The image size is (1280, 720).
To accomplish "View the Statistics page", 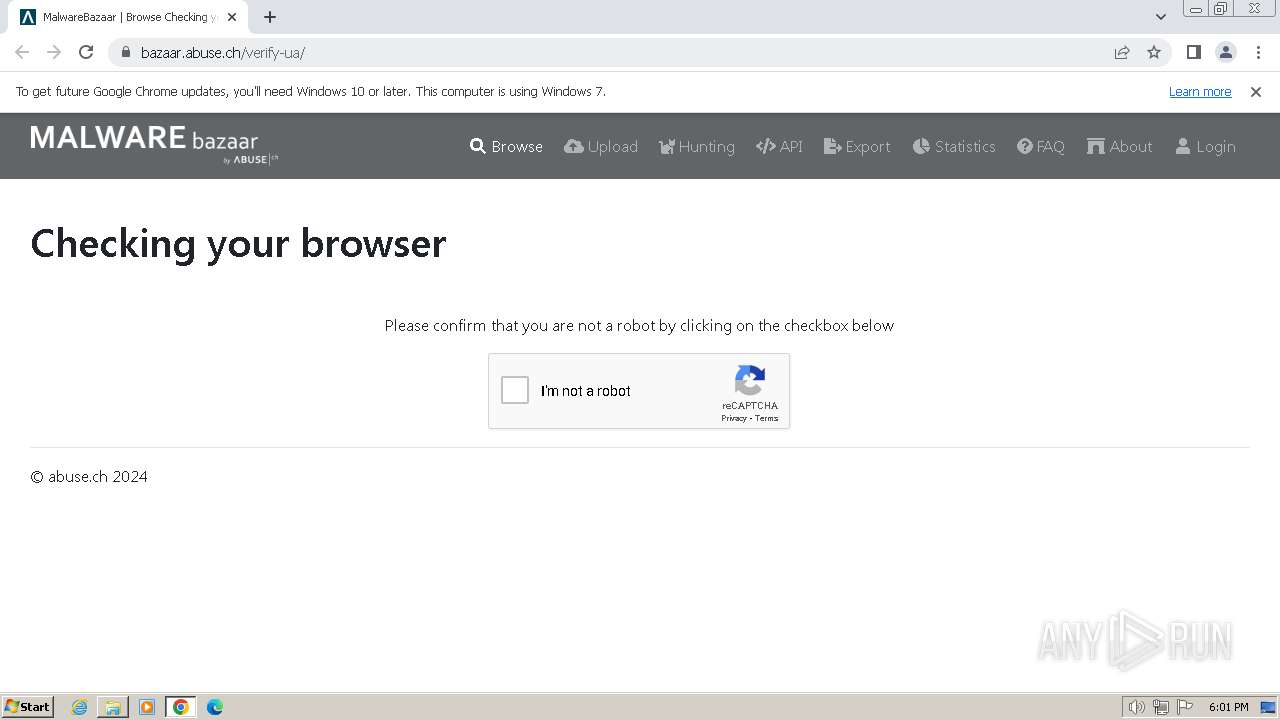I will [x=954, y=146].
